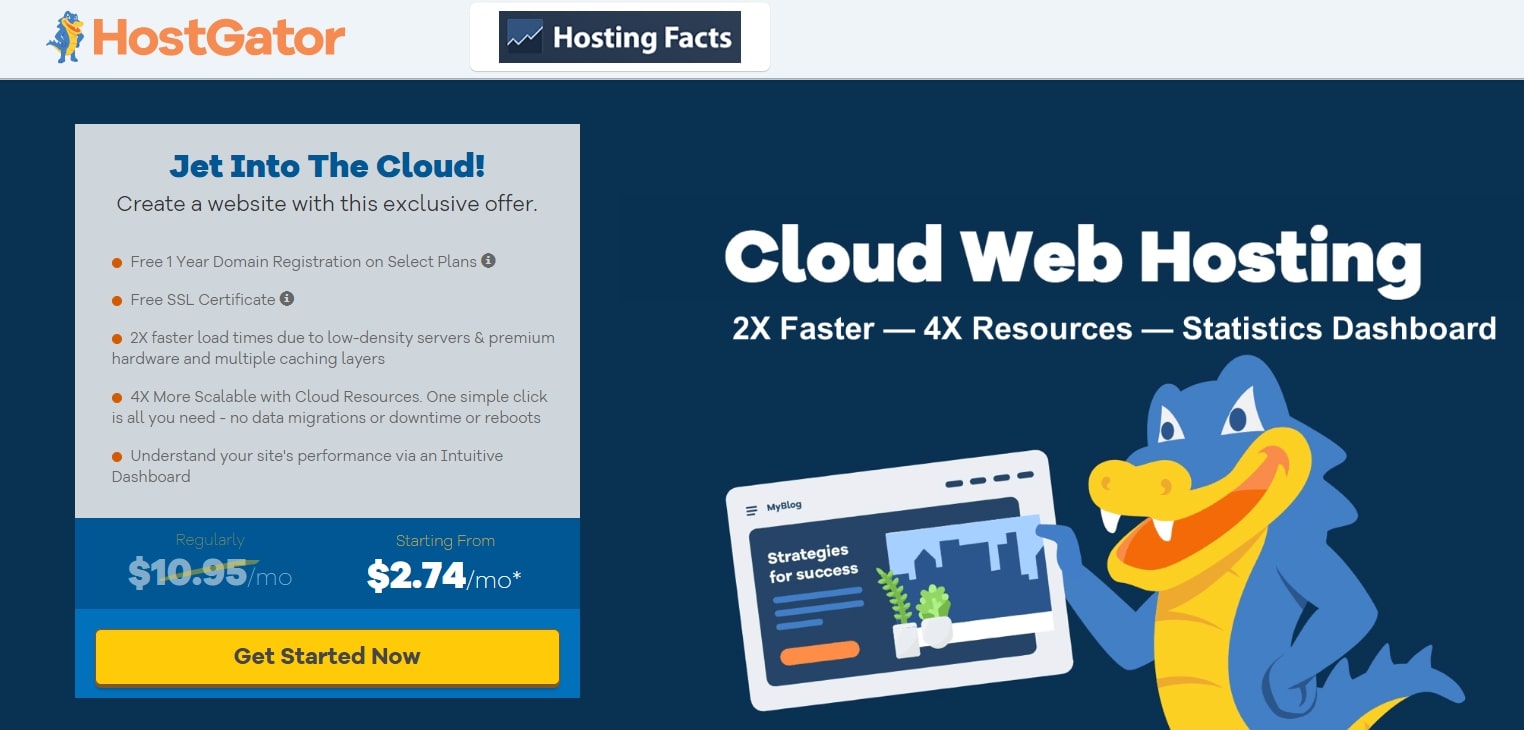Click the '4X More Scalable' bullet text
Screen dimensions: 1524x730
pos(330,407)
